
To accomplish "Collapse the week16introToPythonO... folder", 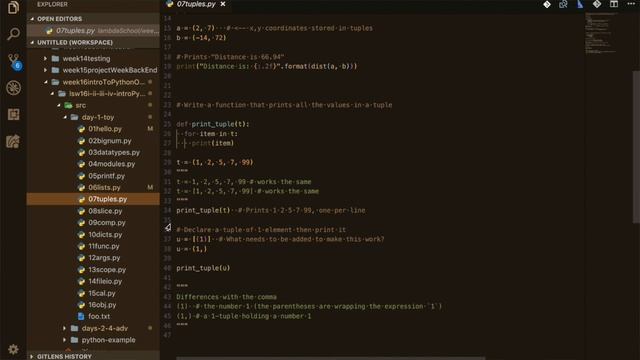I will tap(93, 82).
